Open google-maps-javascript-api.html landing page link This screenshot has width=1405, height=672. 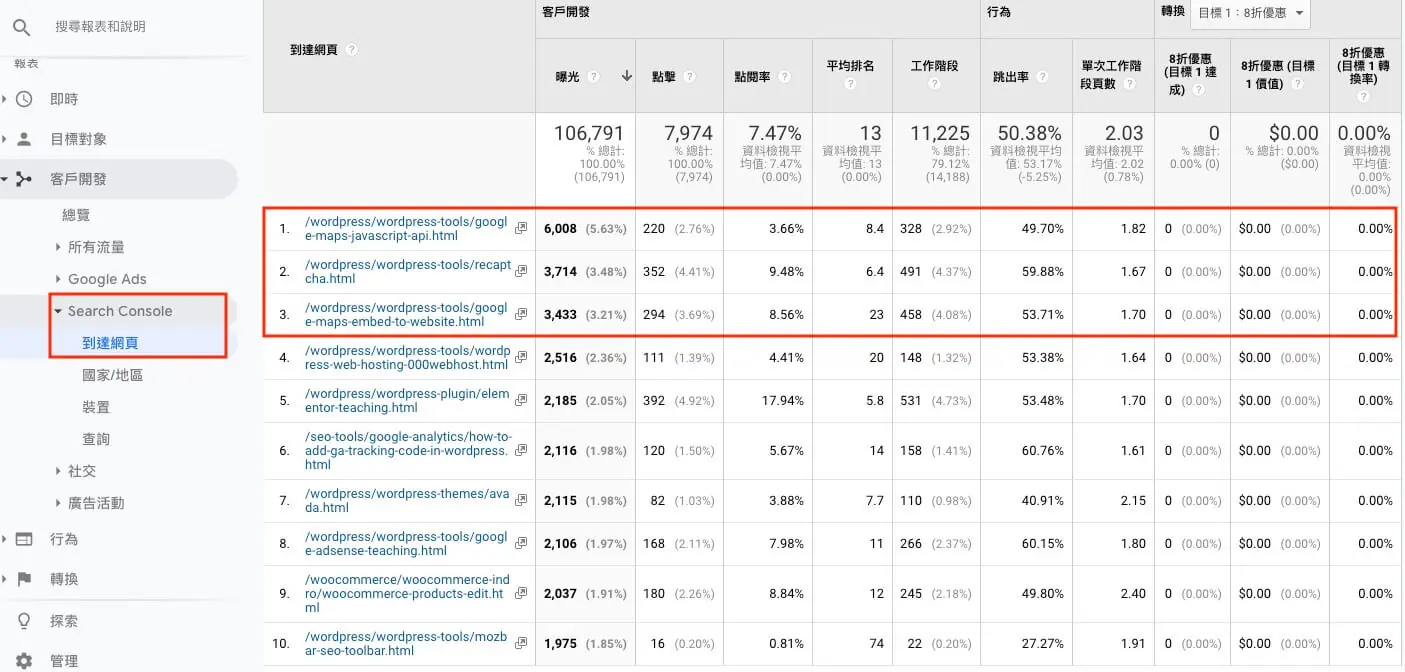coord(406,229)
